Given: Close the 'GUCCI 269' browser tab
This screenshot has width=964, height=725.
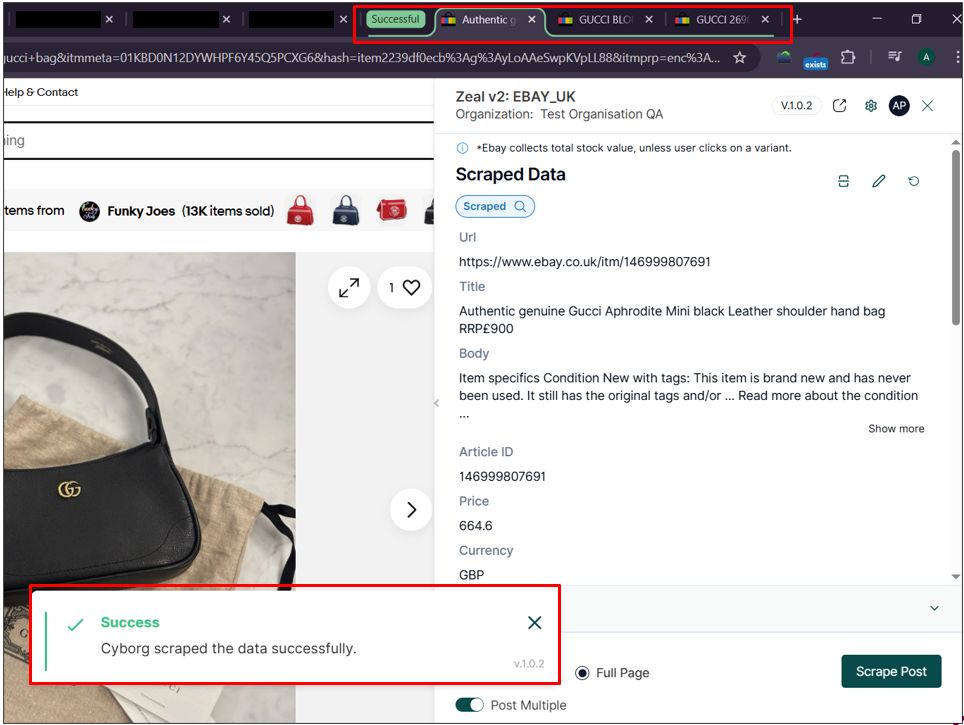Looking at the screenshot, I should tap(765, 20).
